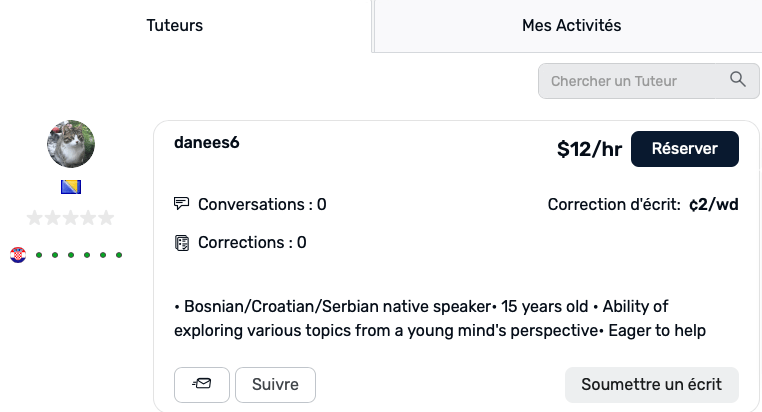The width and height of the screenshot is (762, 412).
Task: Click the last star of the tutor rating
Action: tap(105, 217)
